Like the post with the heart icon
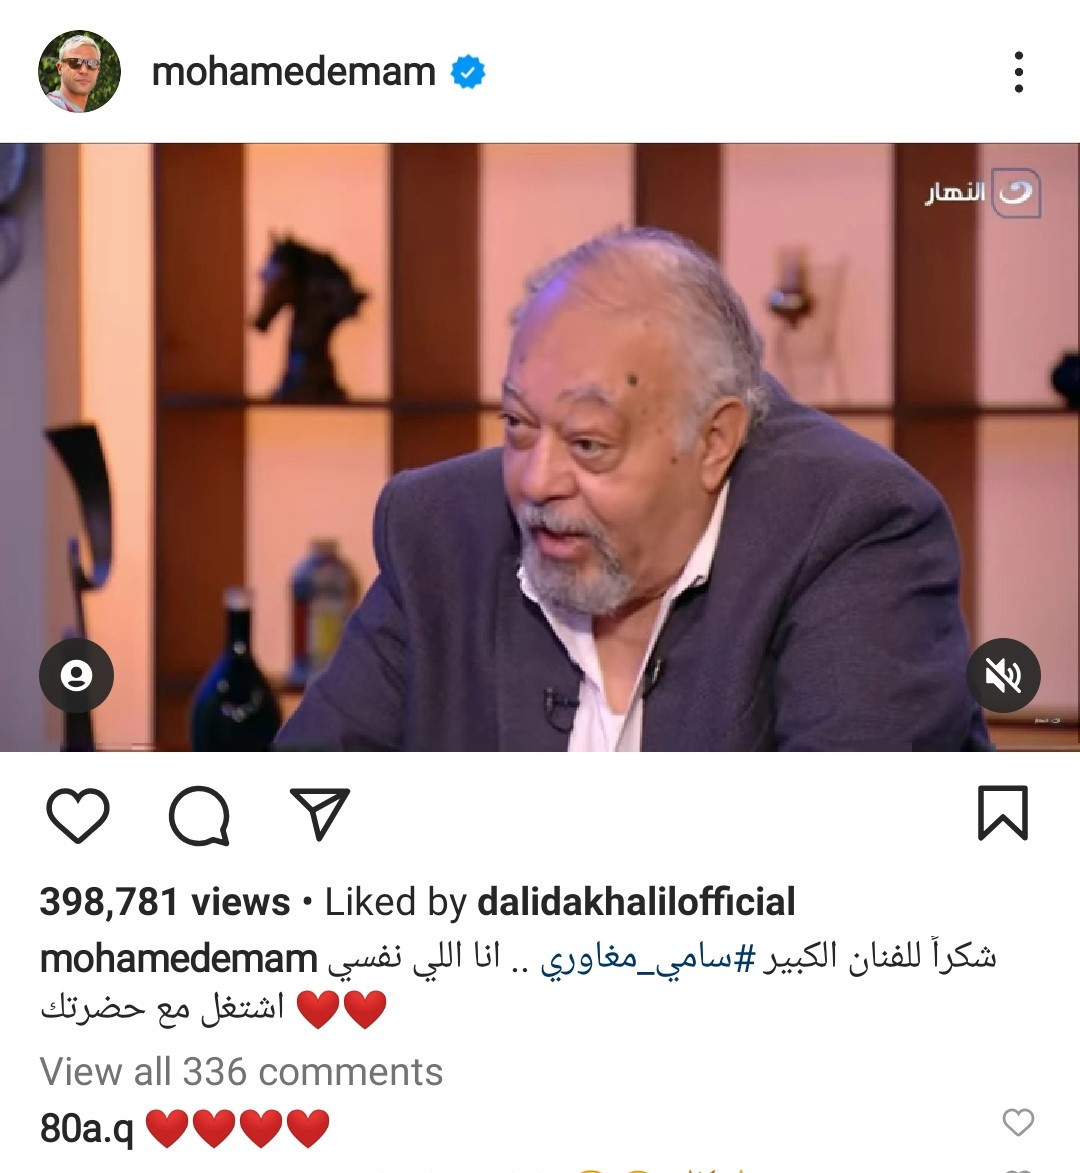The height and width of the screenshot is (1173, 1080). pos(78,815)
